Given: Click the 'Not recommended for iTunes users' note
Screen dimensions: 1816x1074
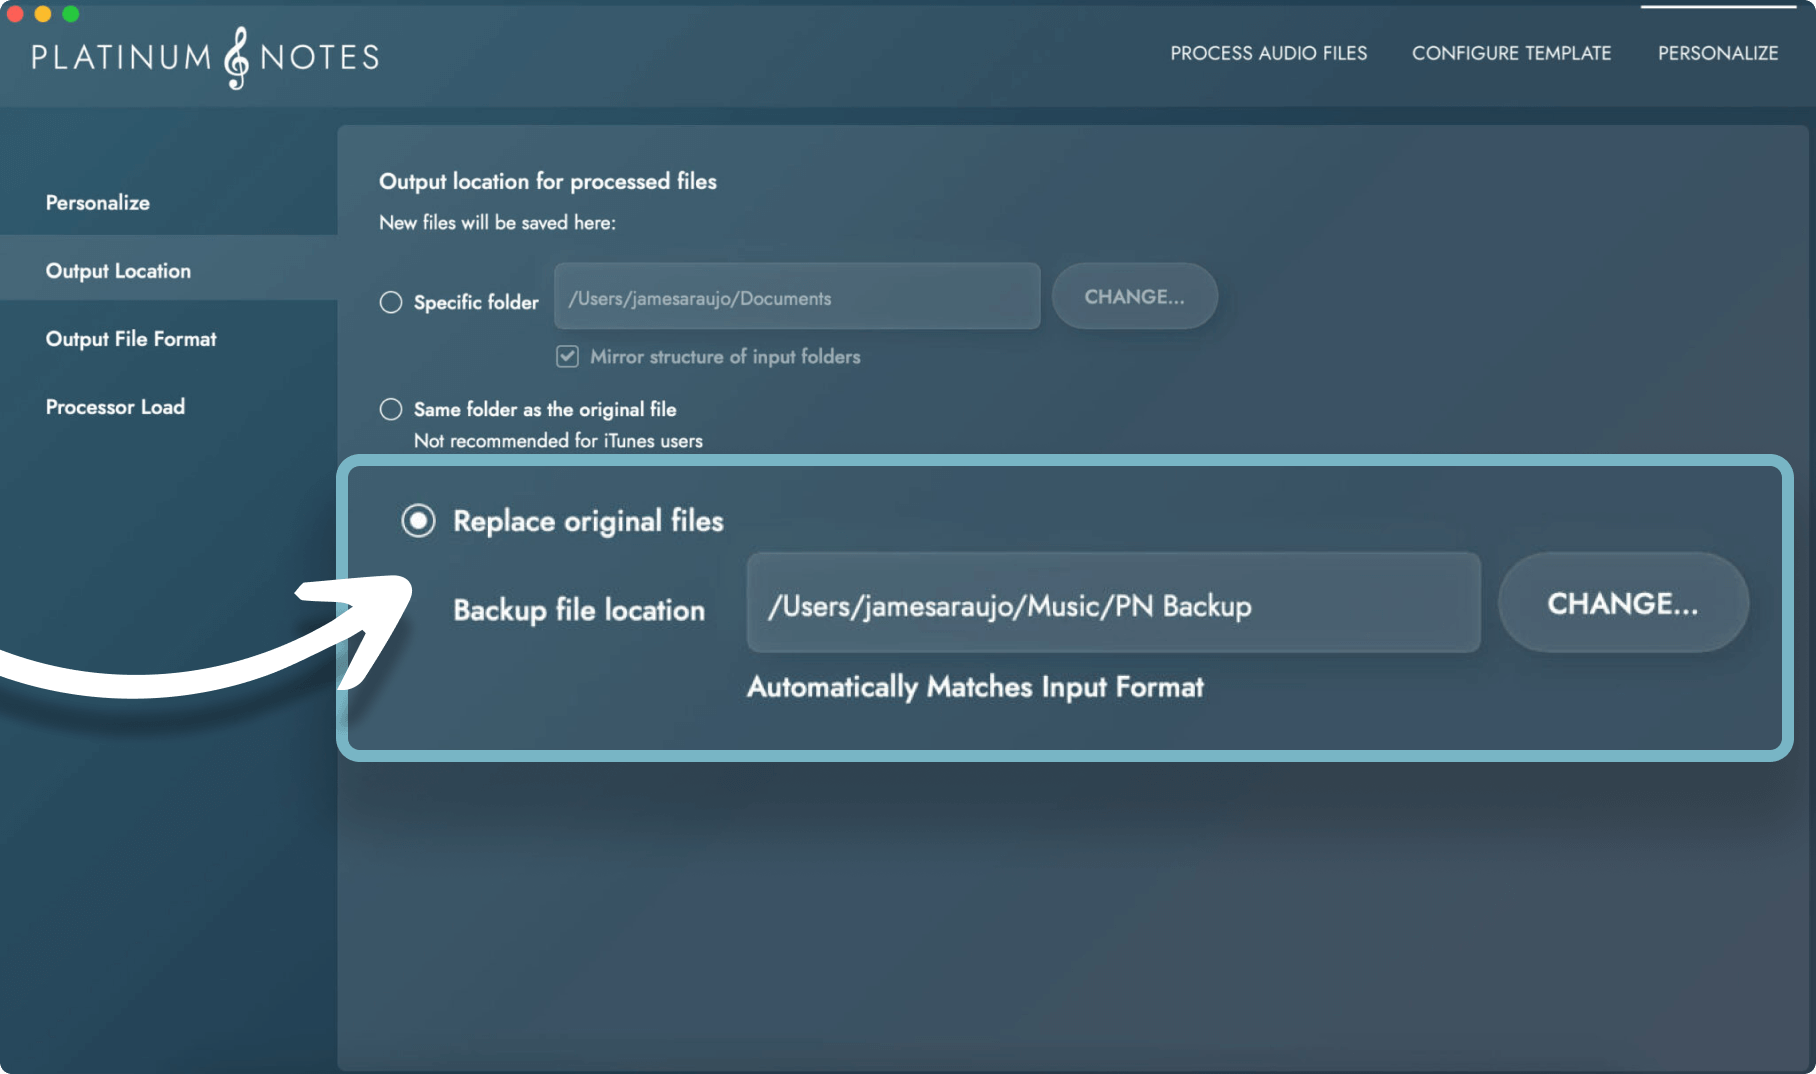Looking at the screenshot, I should pyautogui.click(x=558, y=440).
